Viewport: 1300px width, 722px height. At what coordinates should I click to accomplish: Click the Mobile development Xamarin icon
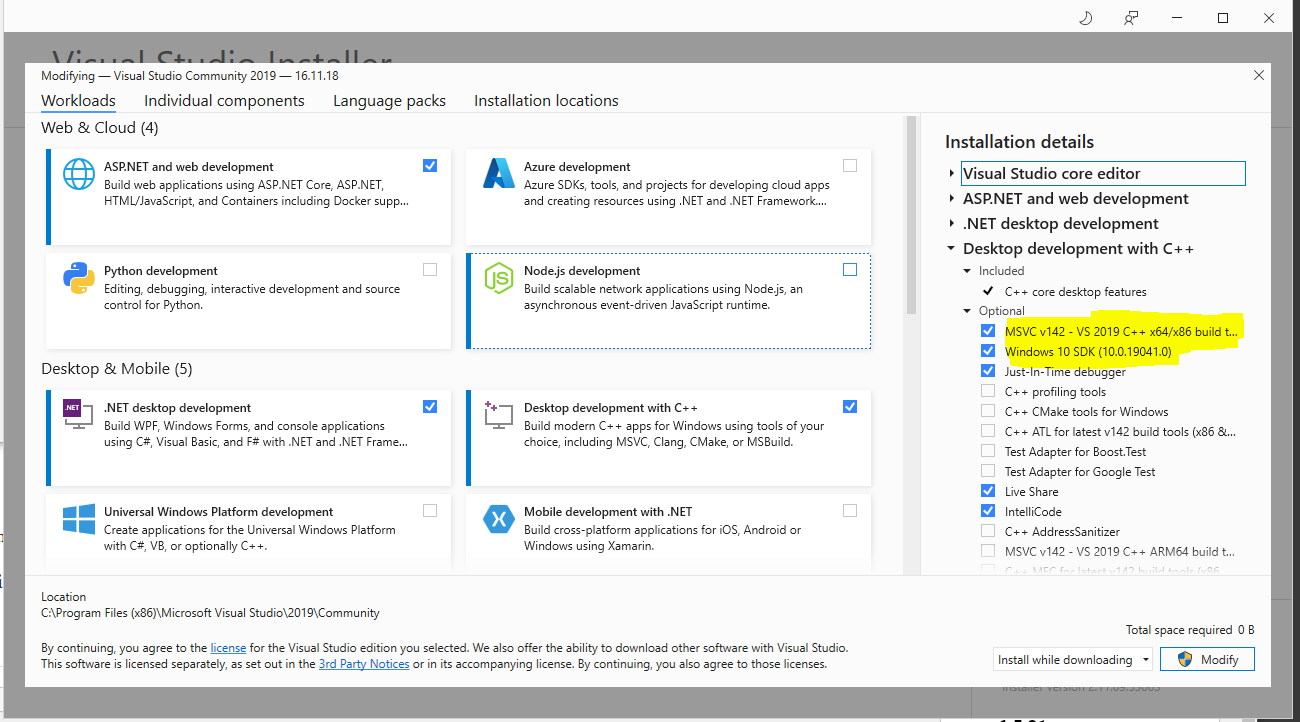498,519
